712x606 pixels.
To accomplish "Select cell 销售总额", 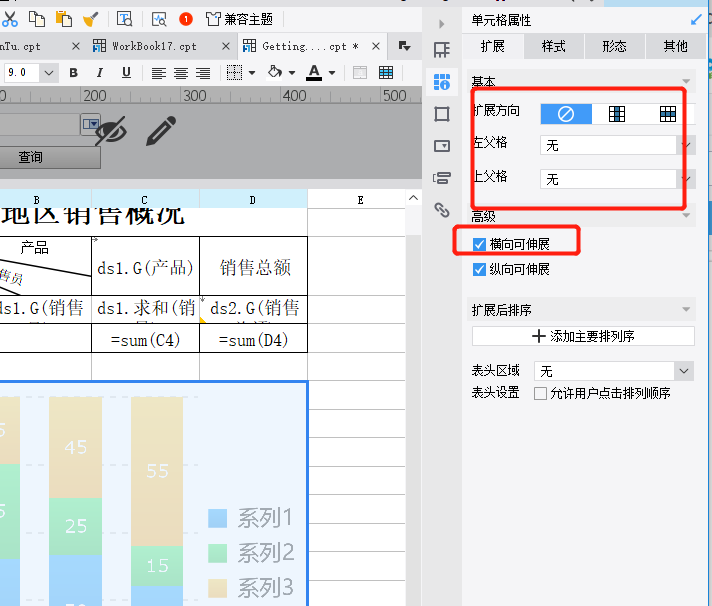I will coord(254,266).
